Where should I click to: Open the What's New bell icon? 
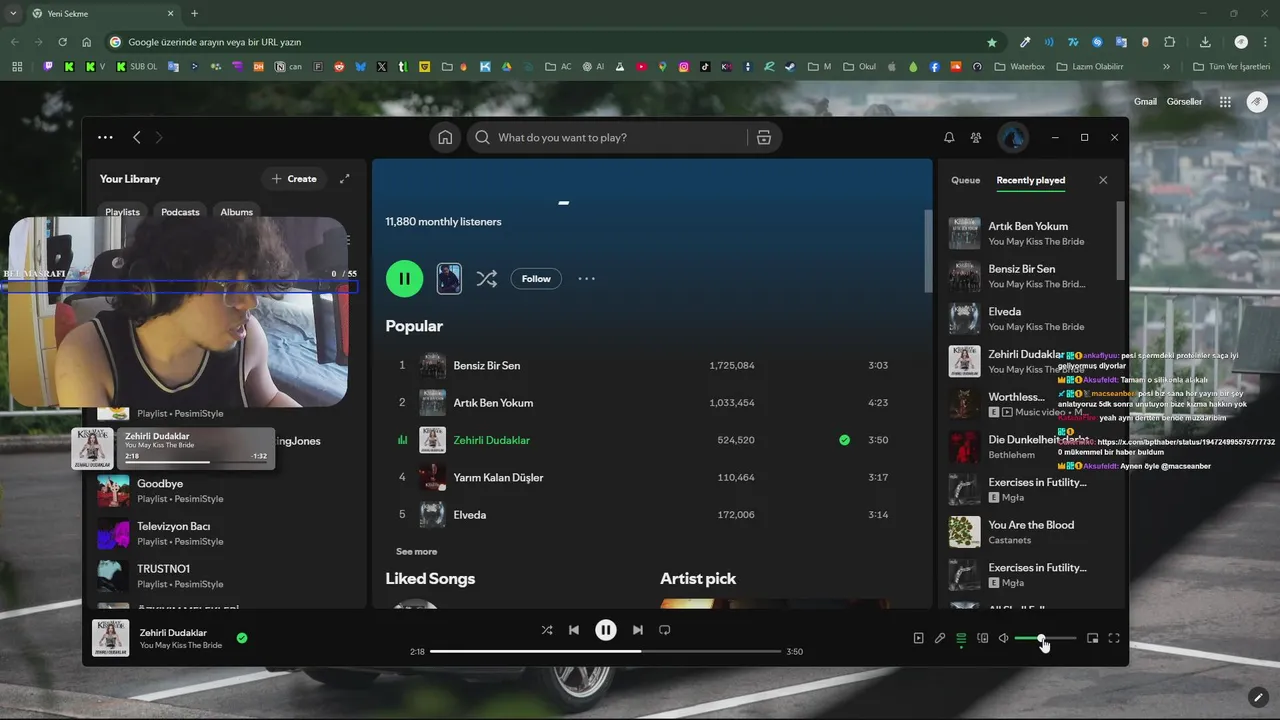click(x=949, y=138)
